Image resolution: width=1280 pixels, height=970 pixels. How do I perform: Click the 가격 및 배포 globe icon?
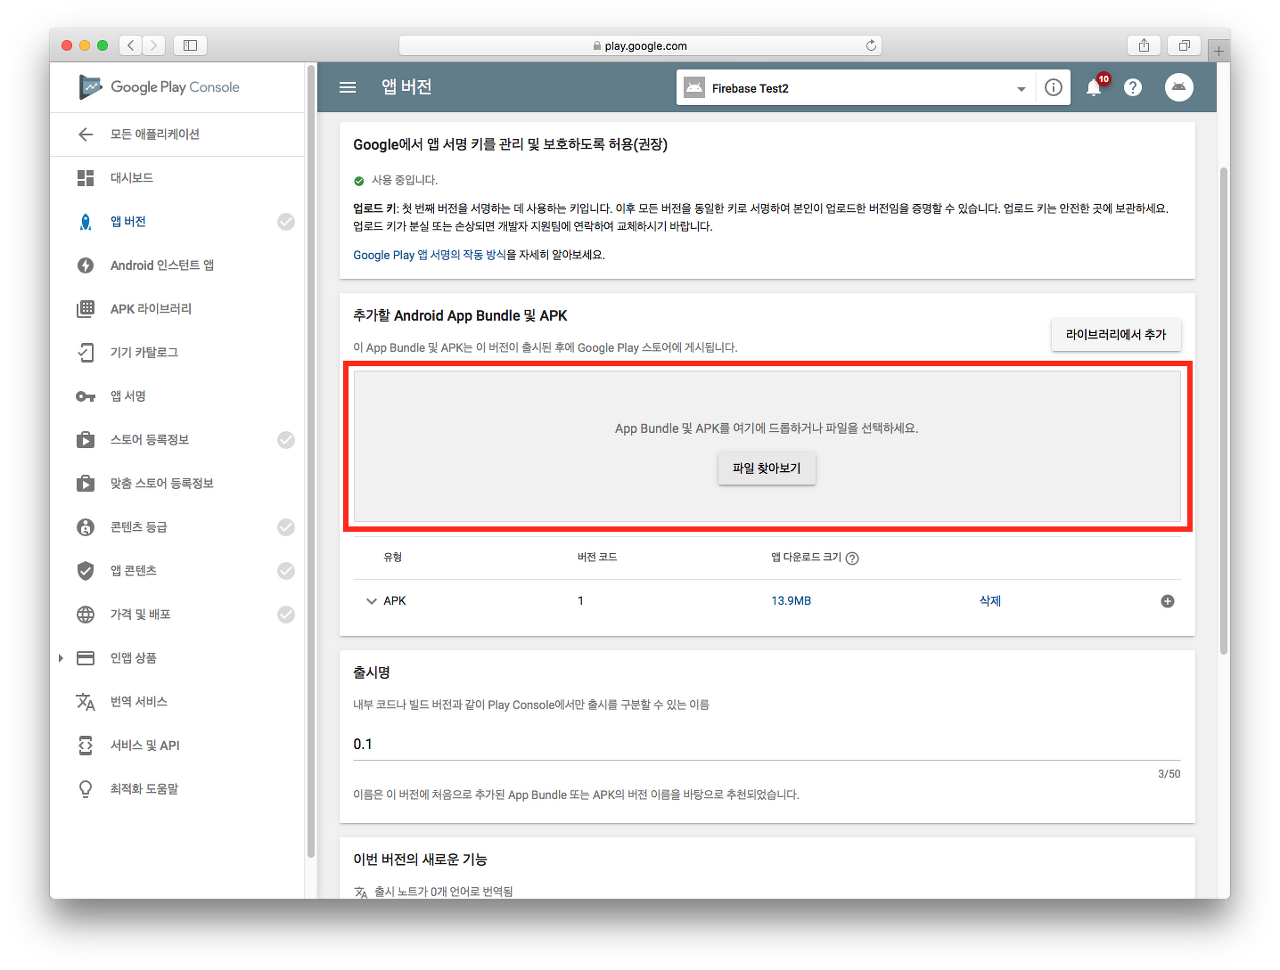point(86,614)
